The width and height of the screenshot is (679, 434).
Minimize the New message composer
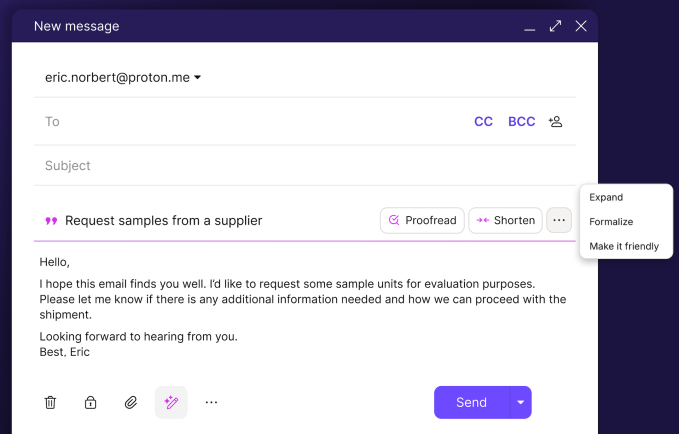click(x=530, y=27)
